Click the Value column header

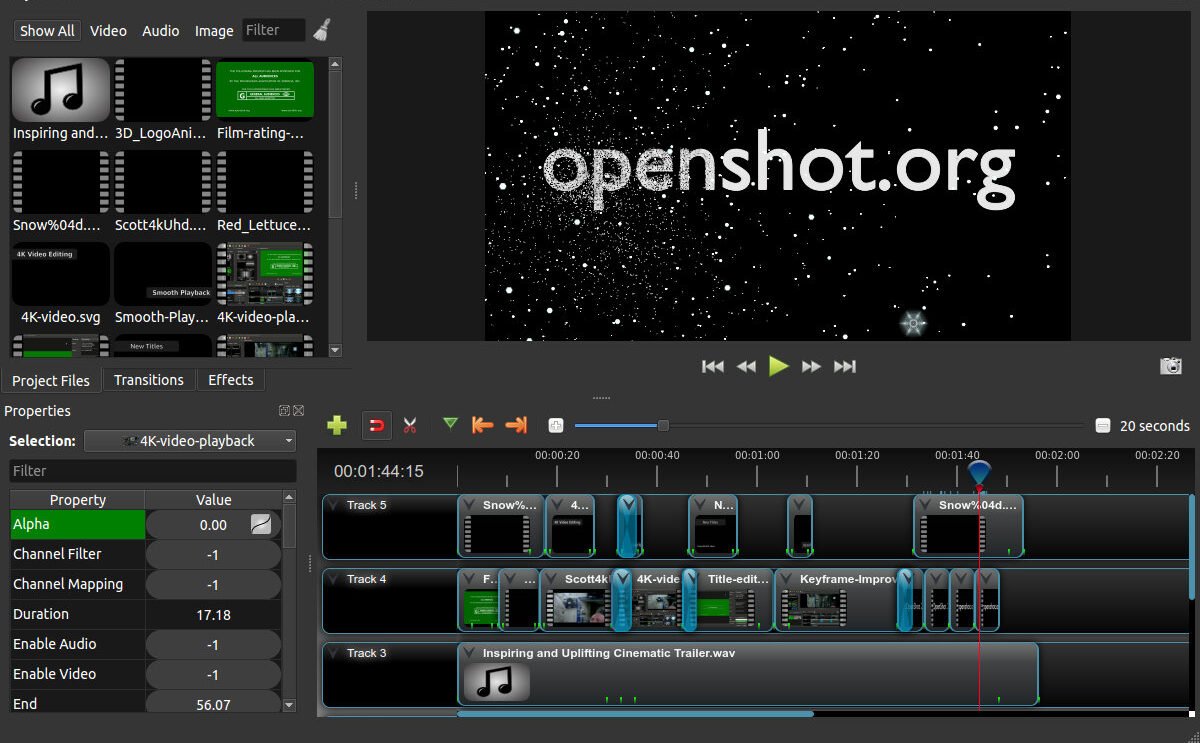(214, 500)
